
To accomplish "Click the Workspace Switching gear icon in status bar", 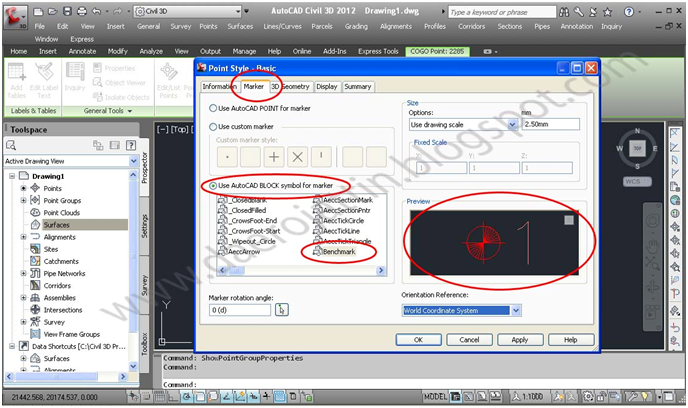I will (588, 397).
